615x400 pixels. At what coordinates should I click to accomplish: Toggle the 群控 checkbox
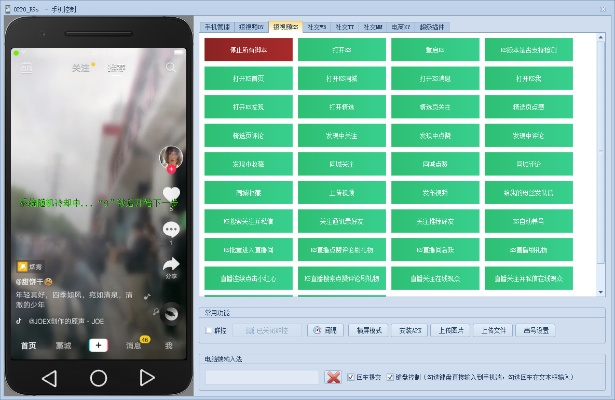[209, 329]
